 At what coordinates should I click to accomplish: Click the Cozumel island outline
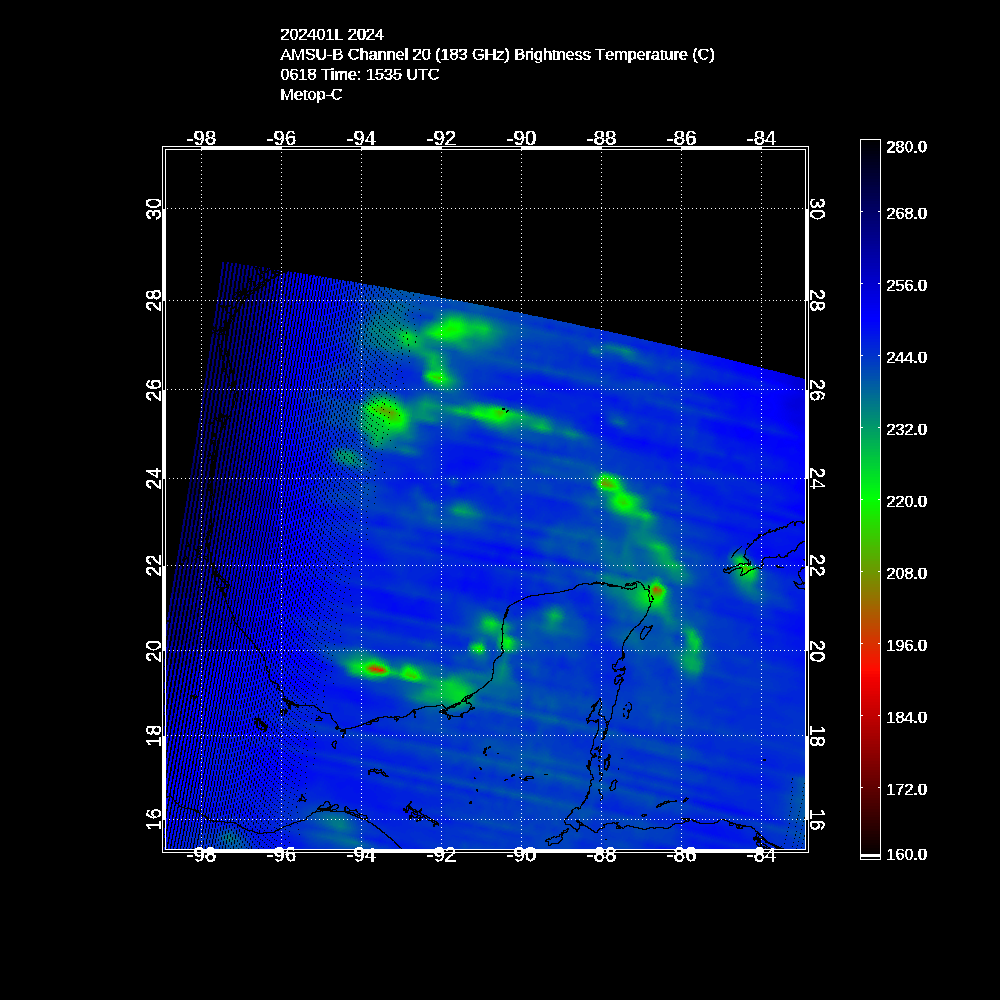pos(645,633)
